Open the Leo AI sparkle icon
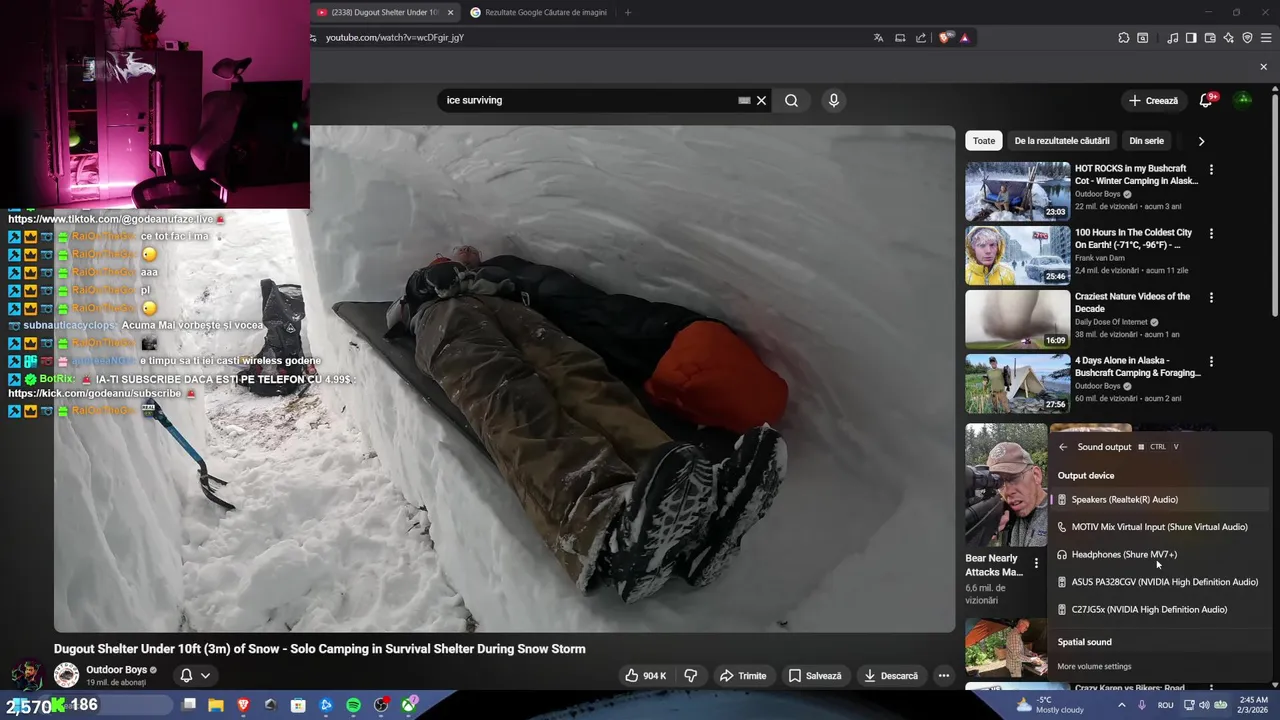Viewport: 1280px width, 720px height. click(1228, 38)
